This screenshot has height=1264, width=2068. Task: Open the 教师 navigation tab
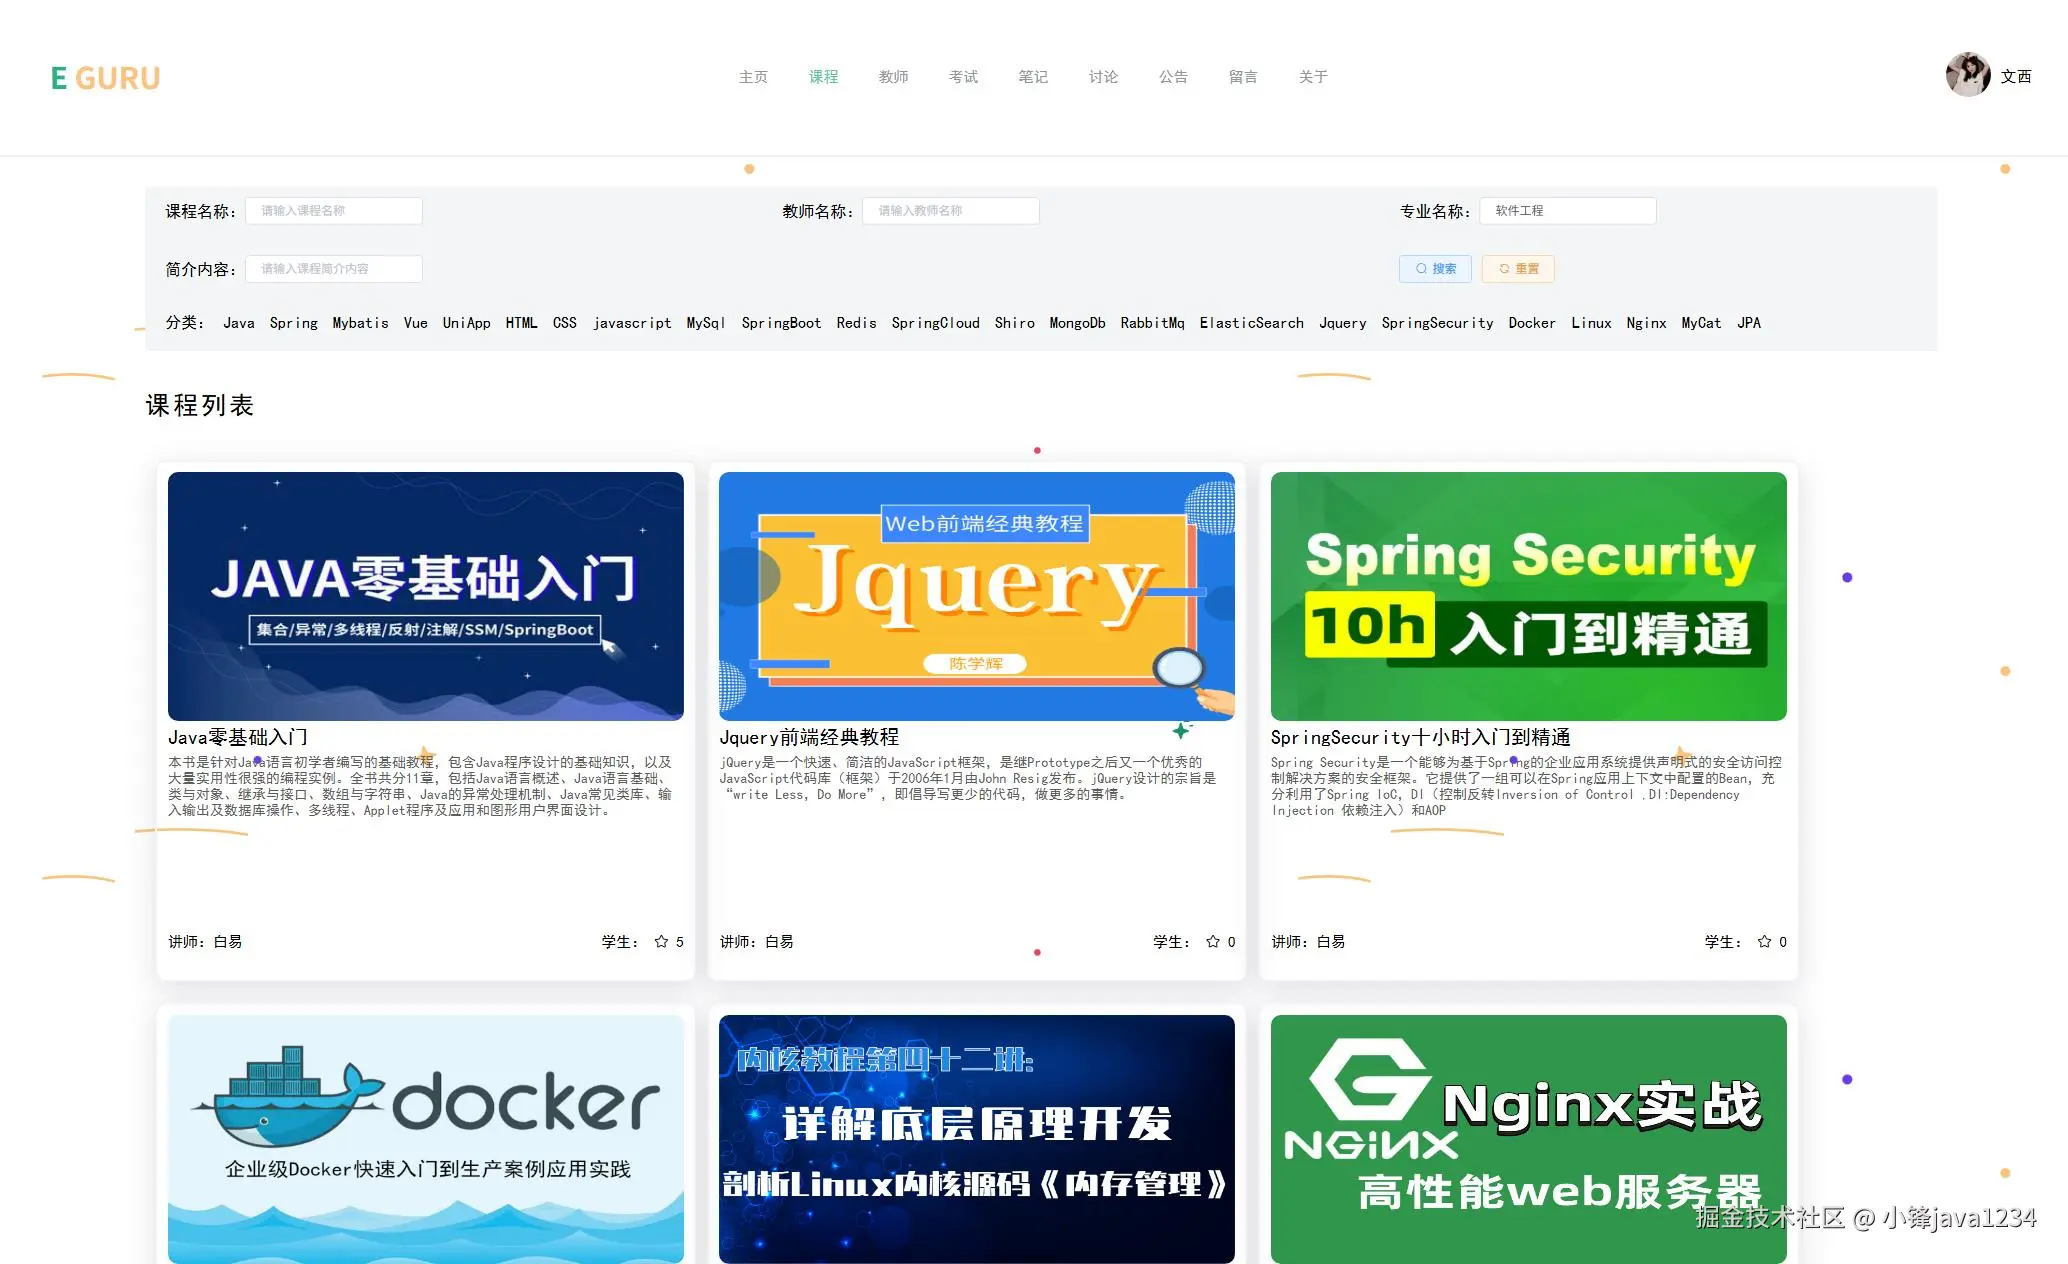(893, 77)
